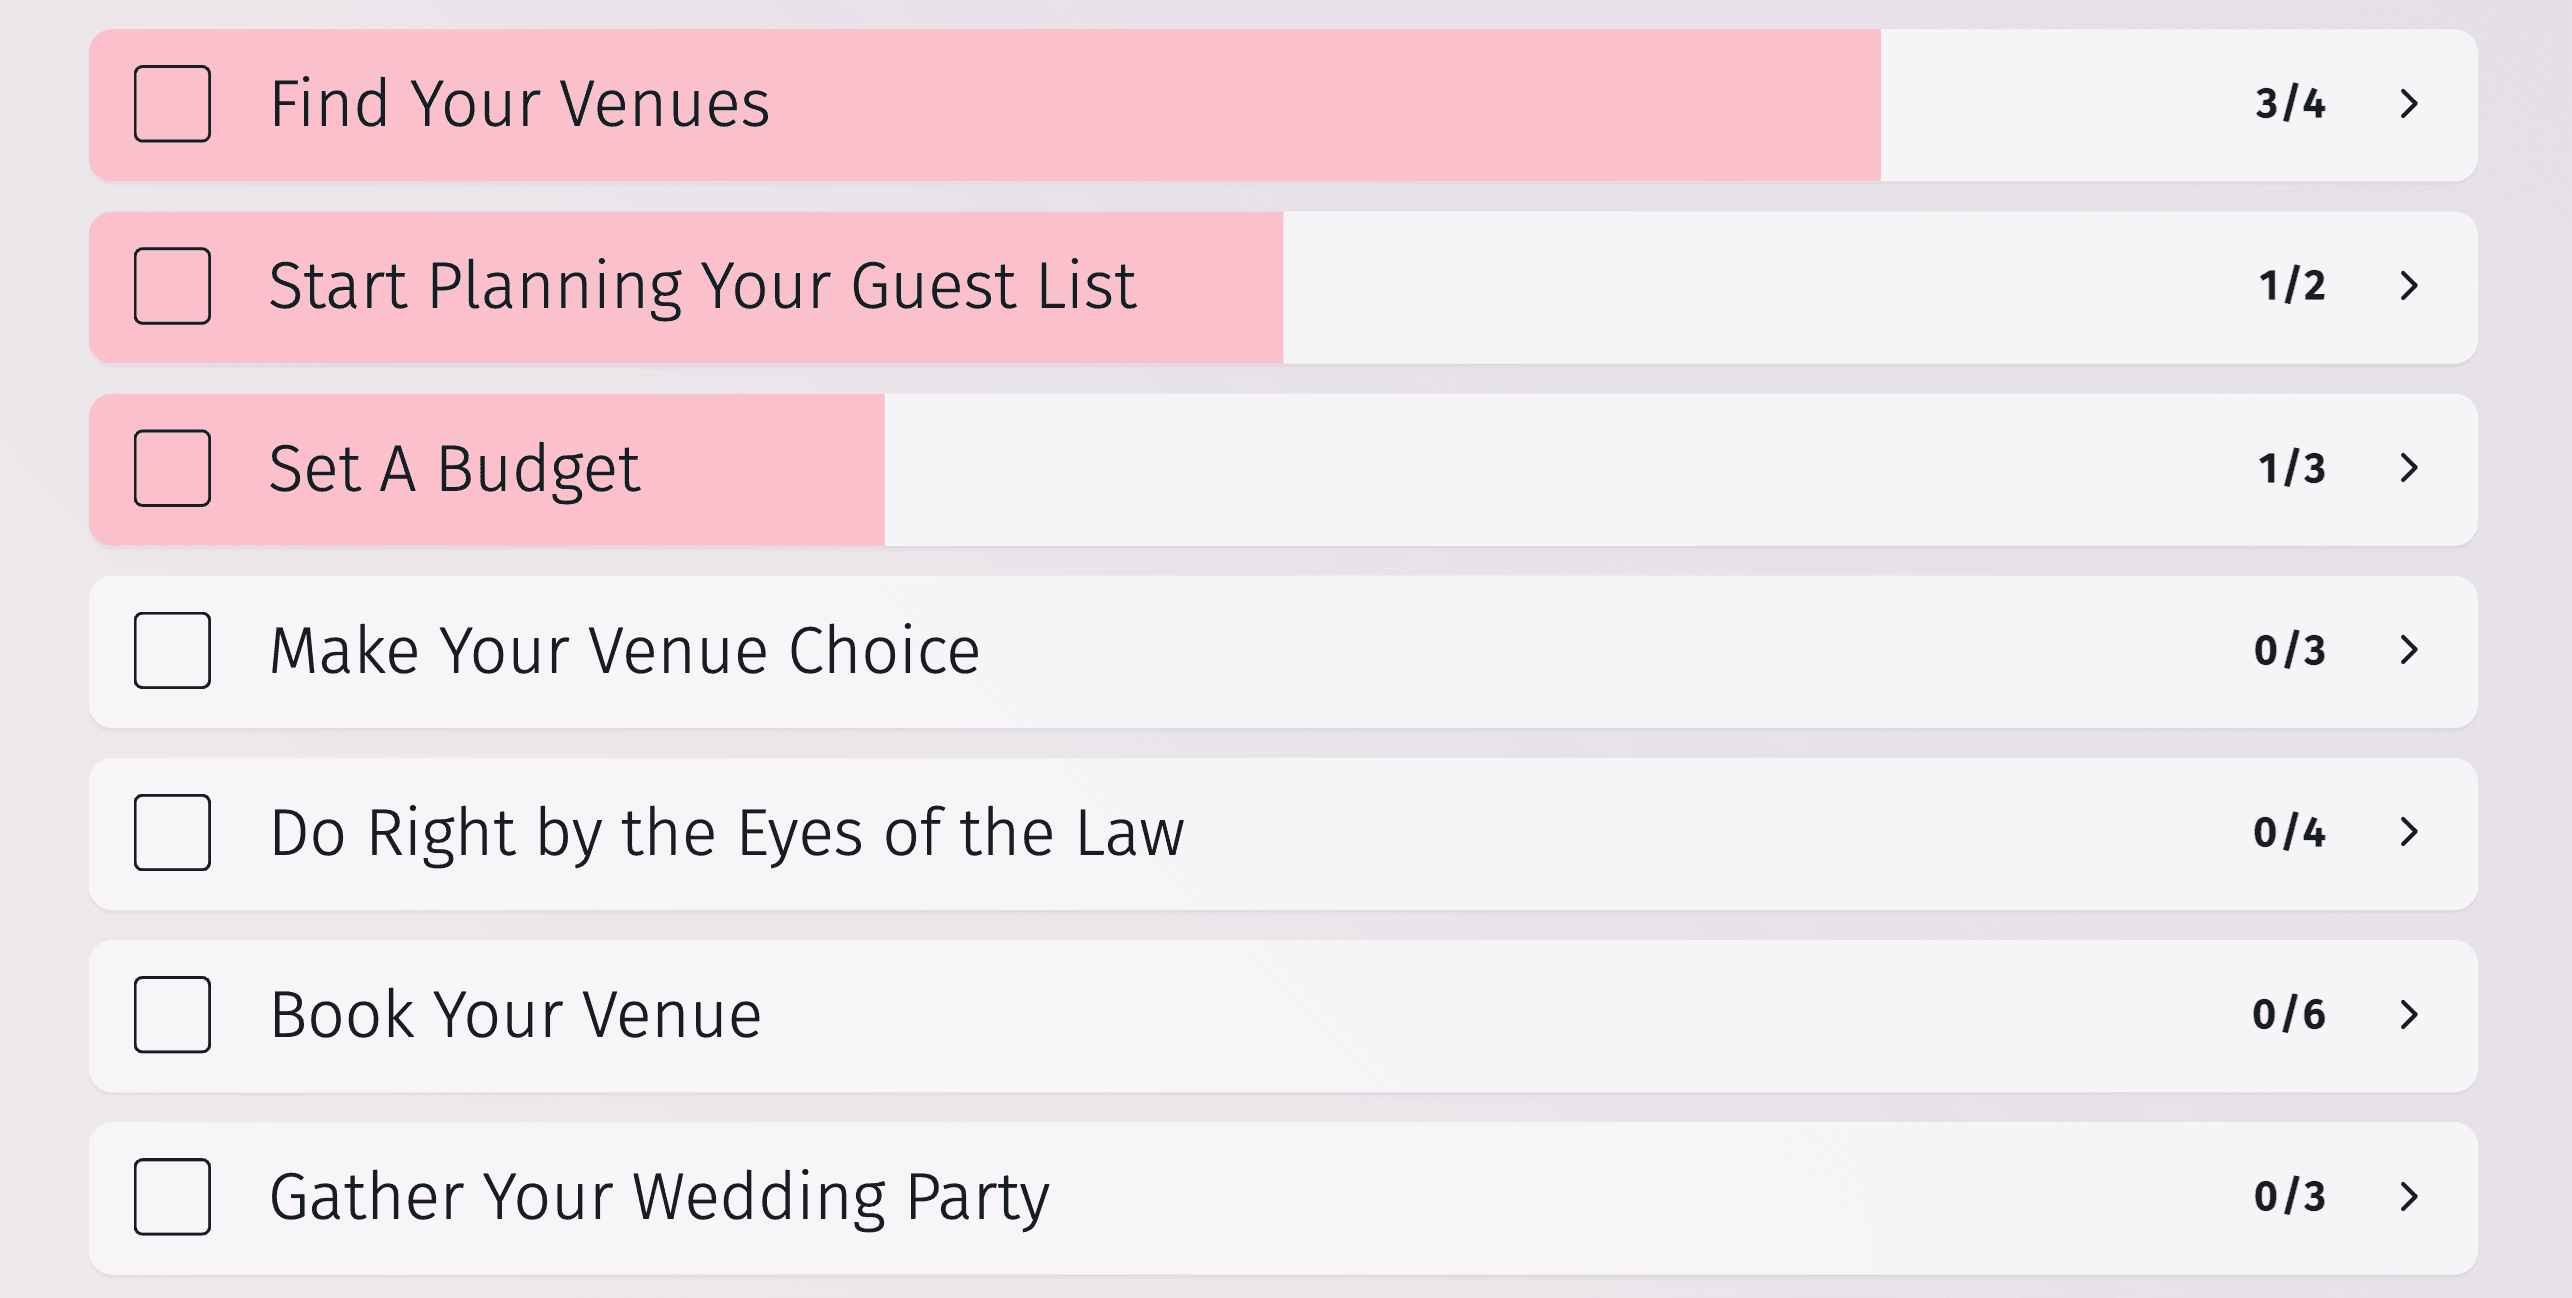
Task: Select the Book Your Venue title text
Action: [x=516, y=1014]
